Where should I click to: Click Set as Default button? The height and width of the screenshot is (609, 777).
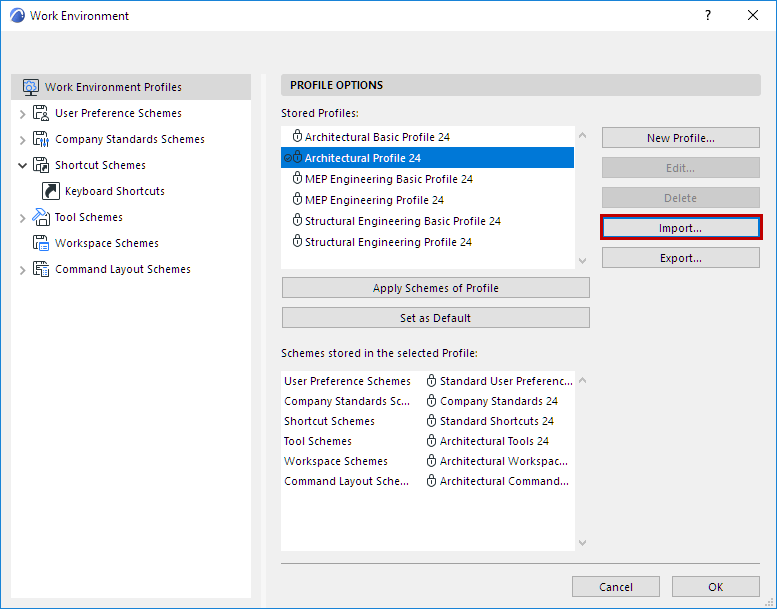pyautogui.click(x=435, y=318)
